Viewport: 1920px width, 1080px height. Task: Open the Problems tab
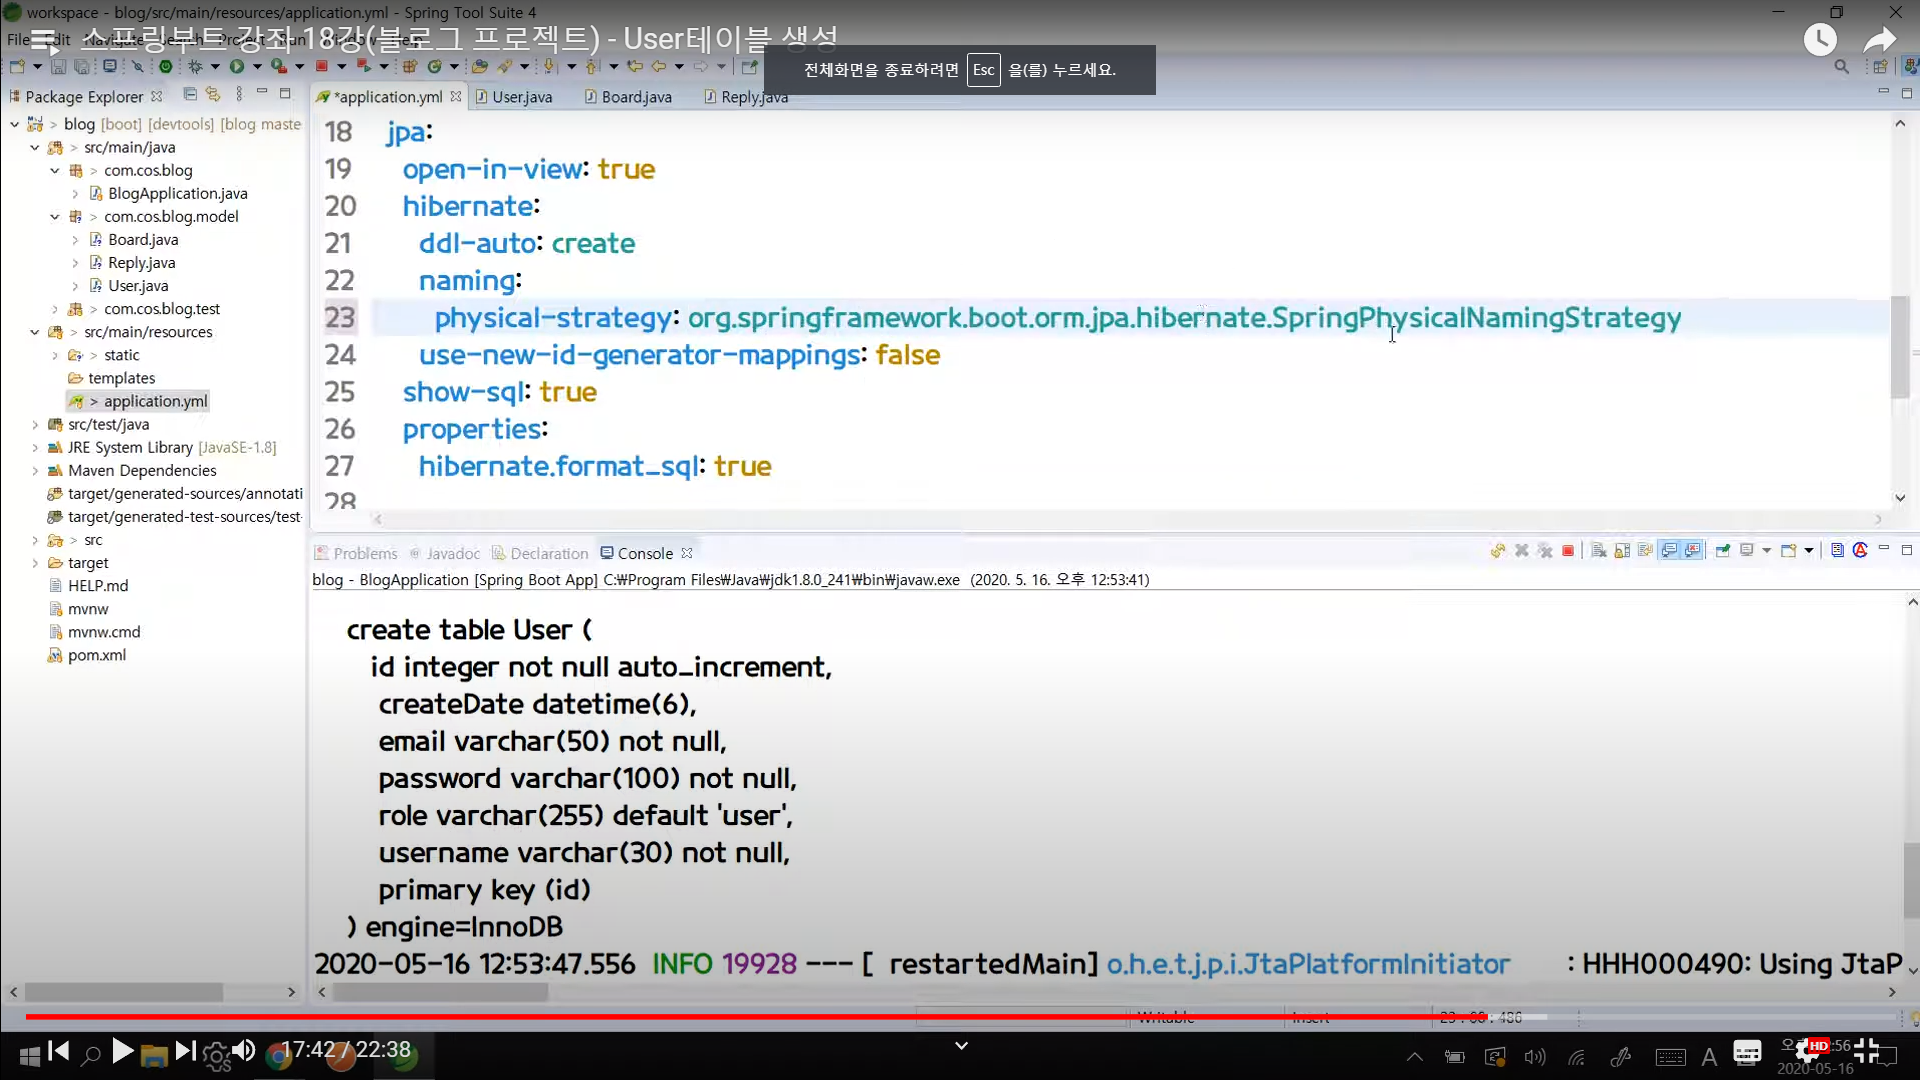[x=356, y=553]
